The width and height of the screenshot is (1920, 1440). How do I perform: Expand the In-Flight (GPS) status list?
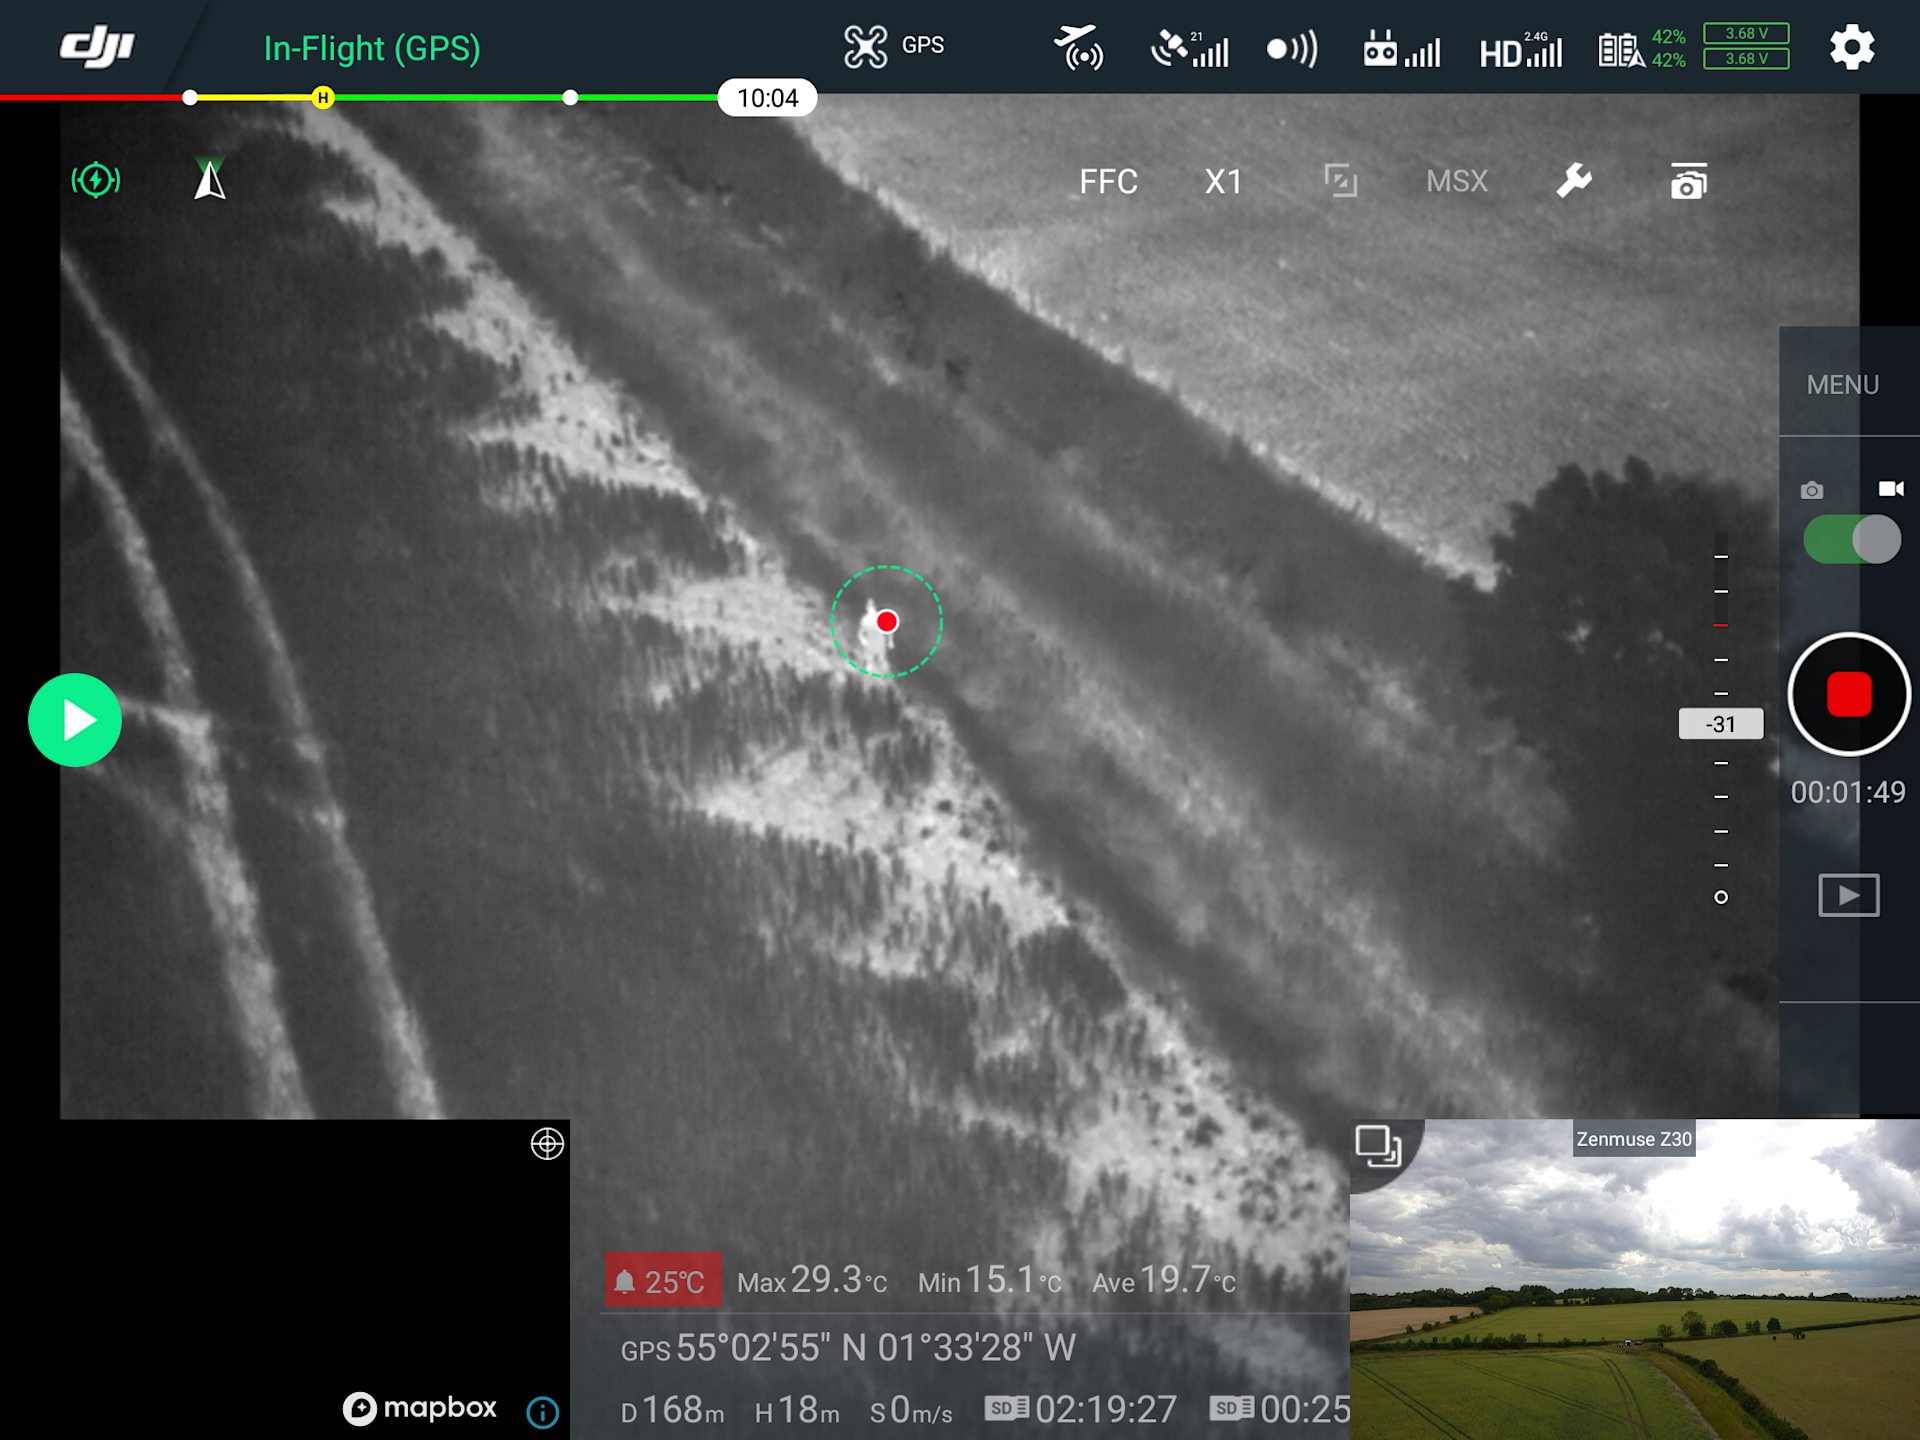372,48
